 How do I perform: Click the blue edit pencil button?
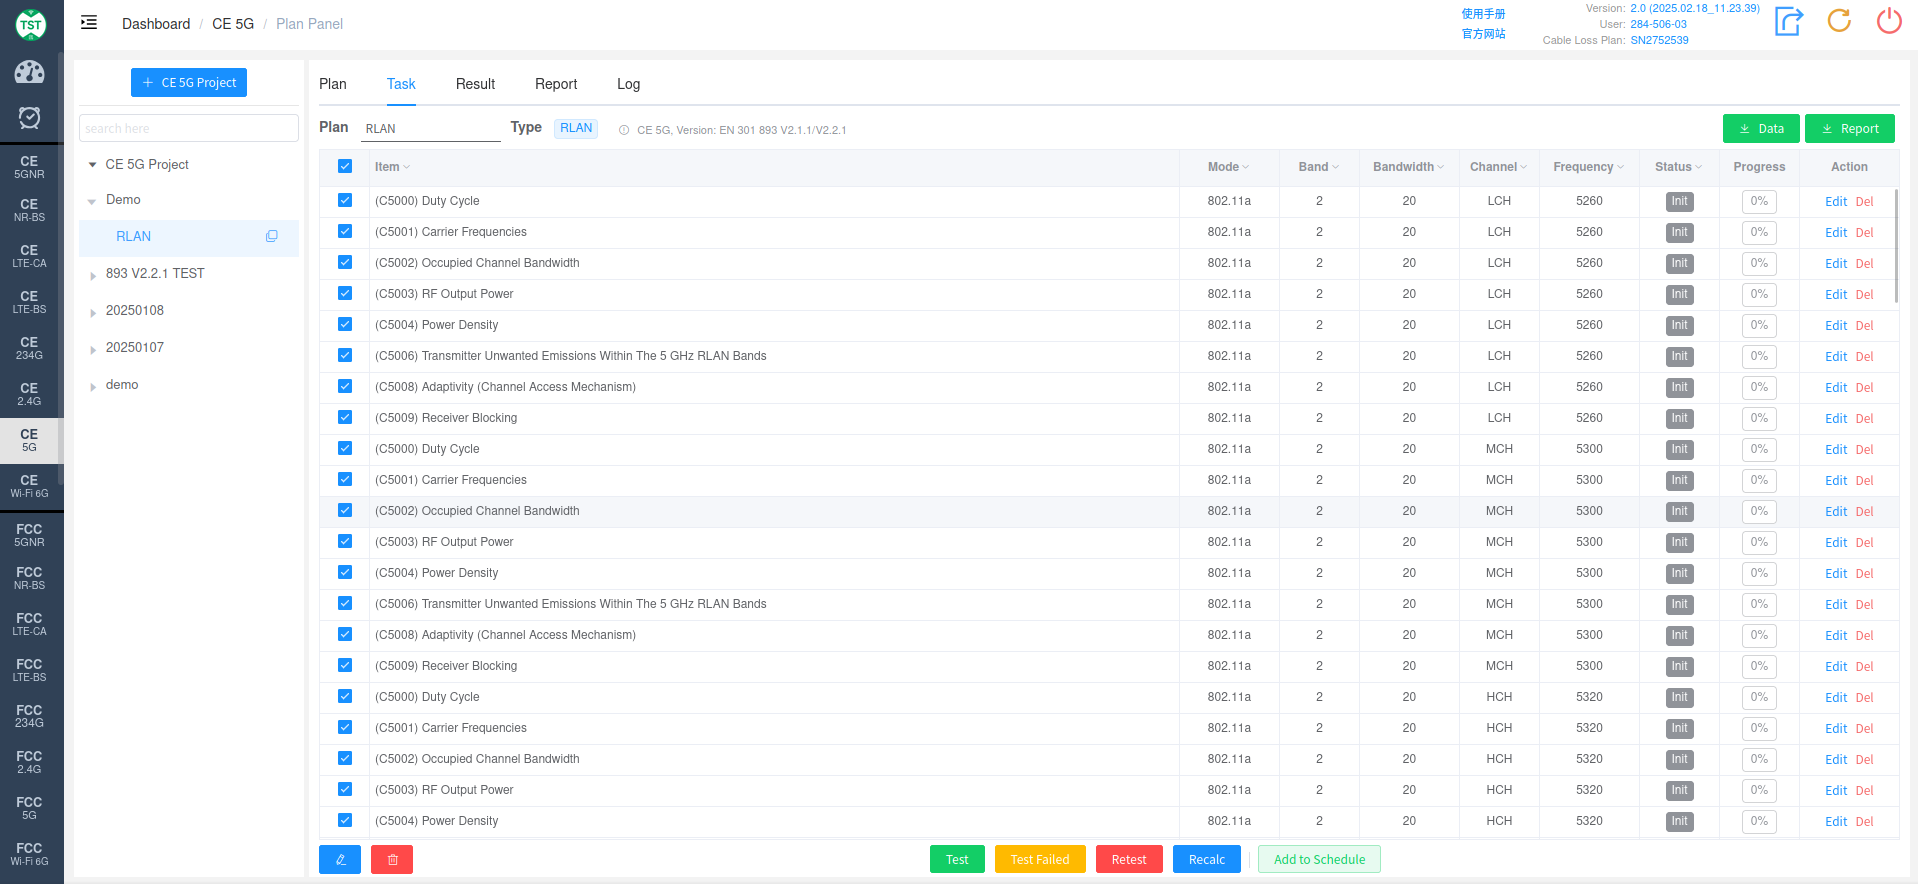340,860
